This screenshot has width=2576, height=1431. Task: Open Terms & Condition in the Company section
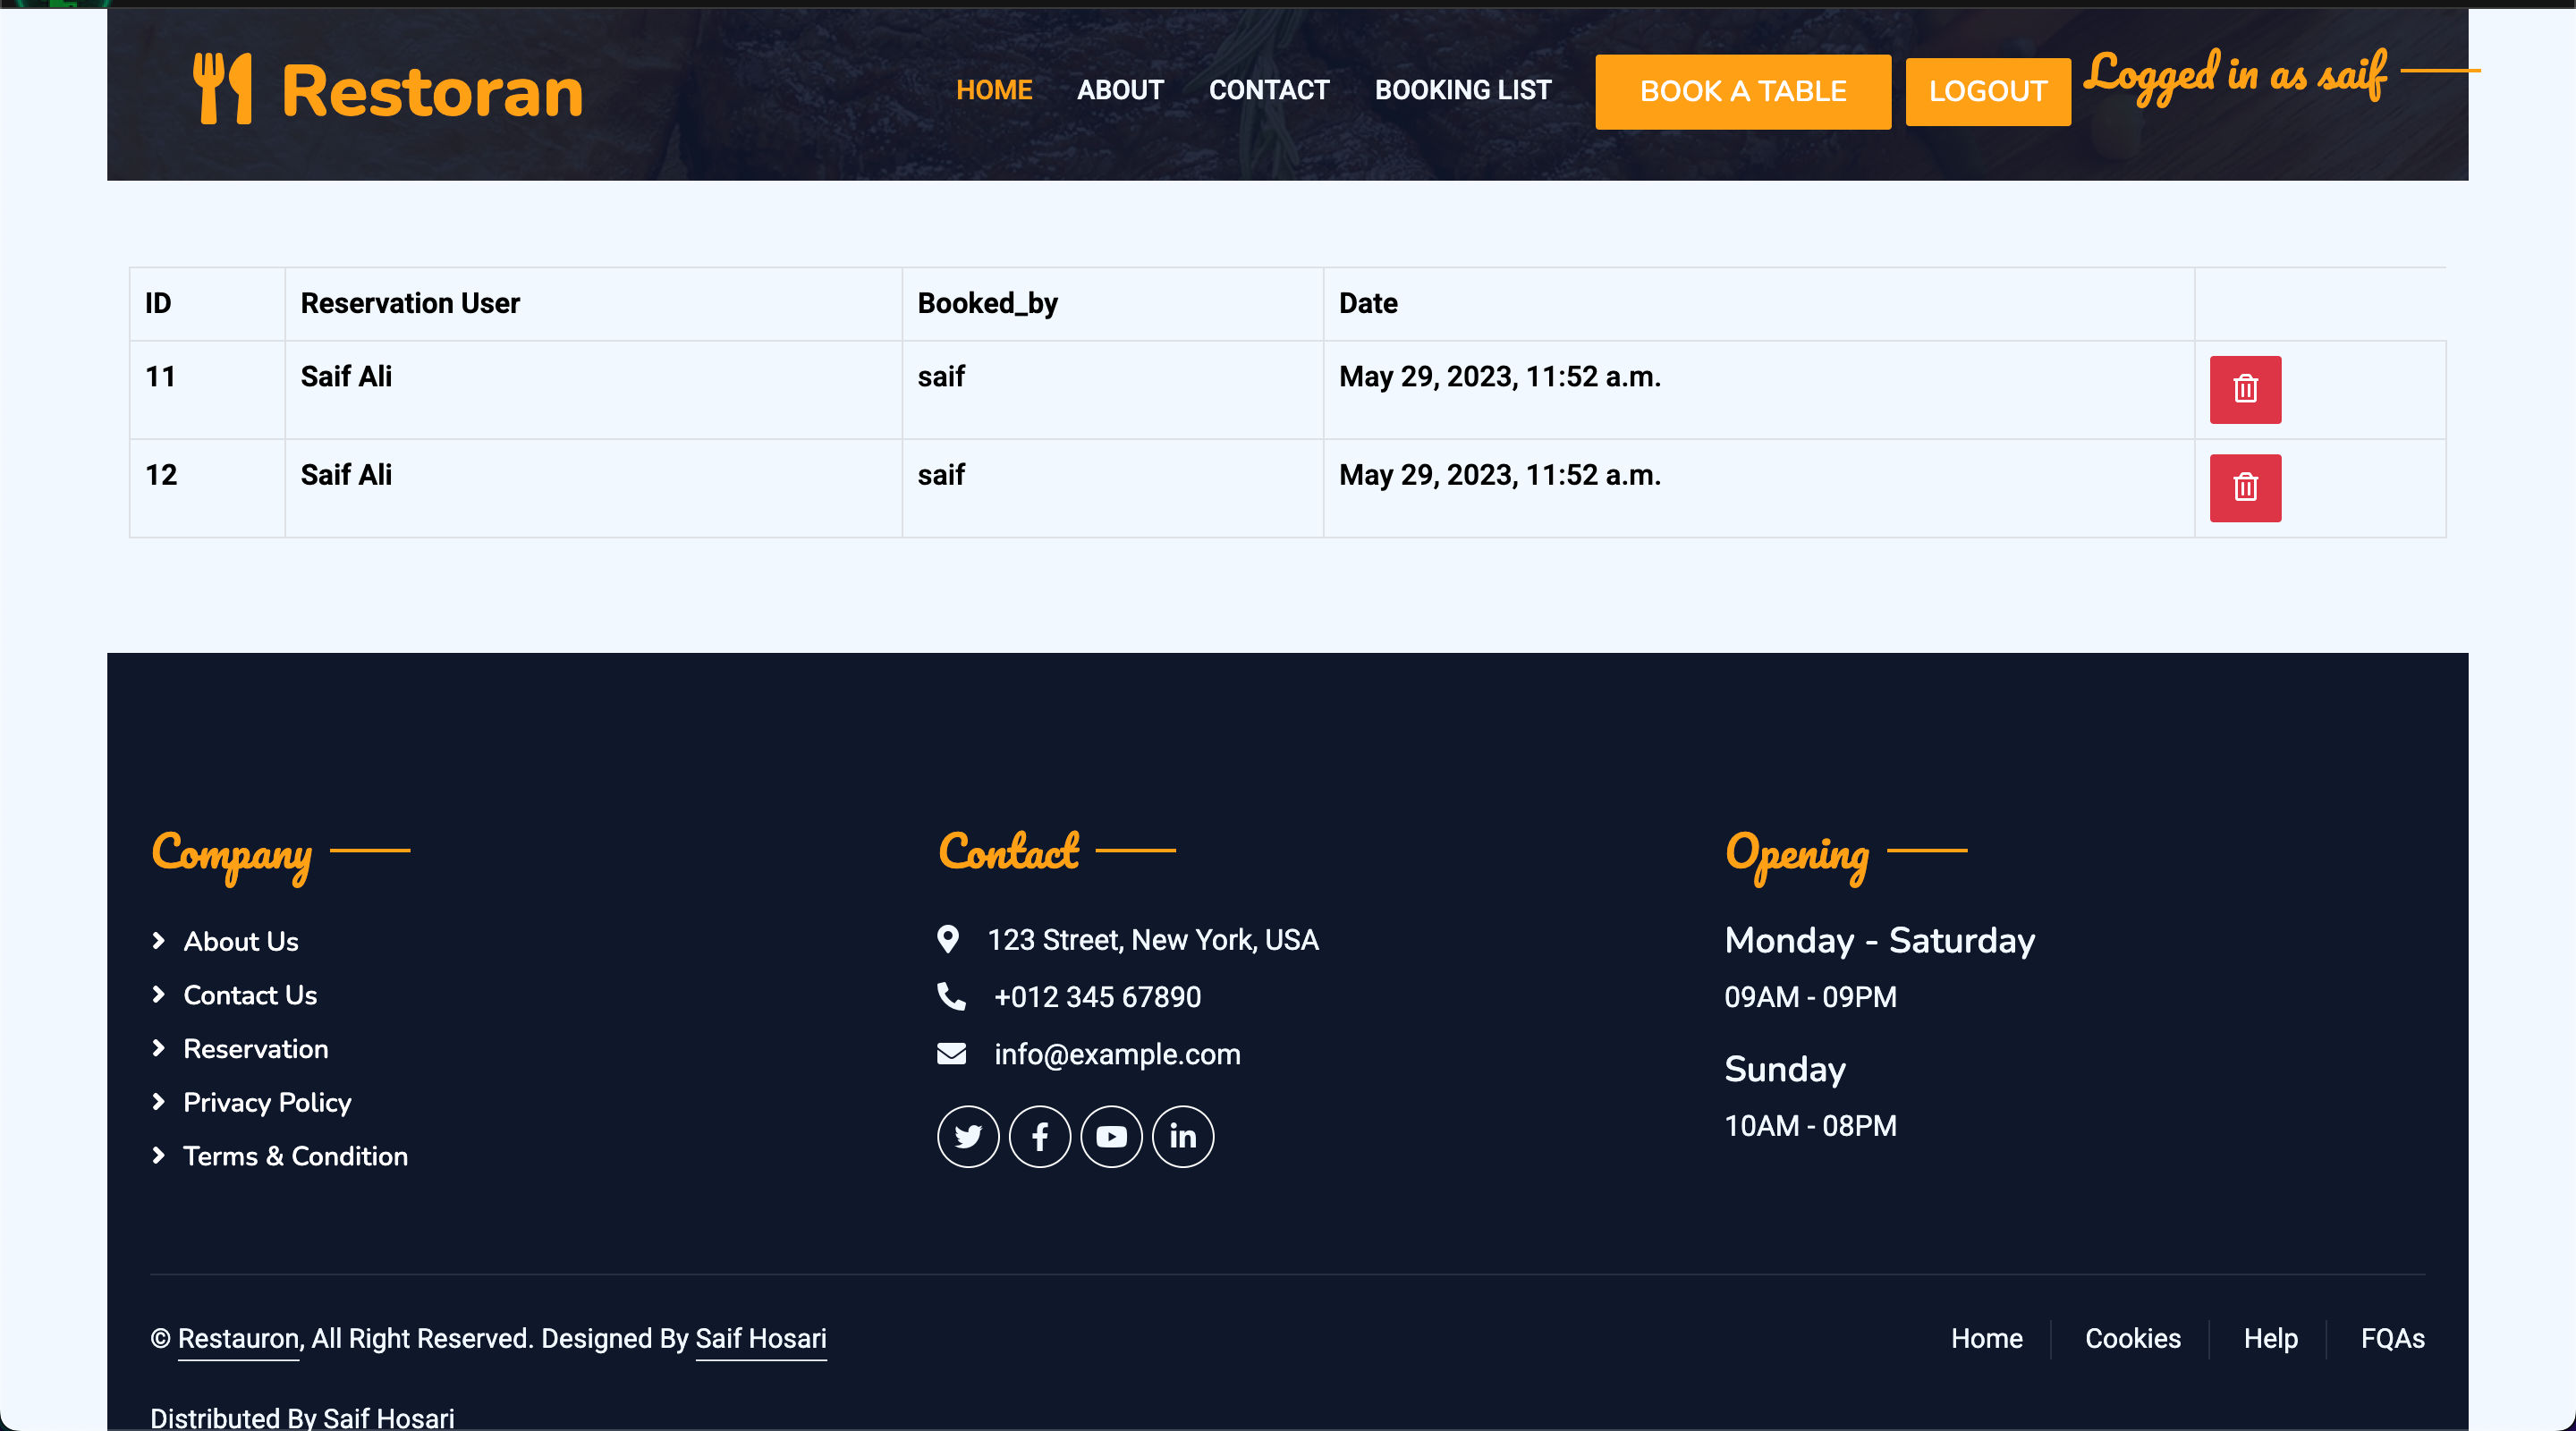295,1156
